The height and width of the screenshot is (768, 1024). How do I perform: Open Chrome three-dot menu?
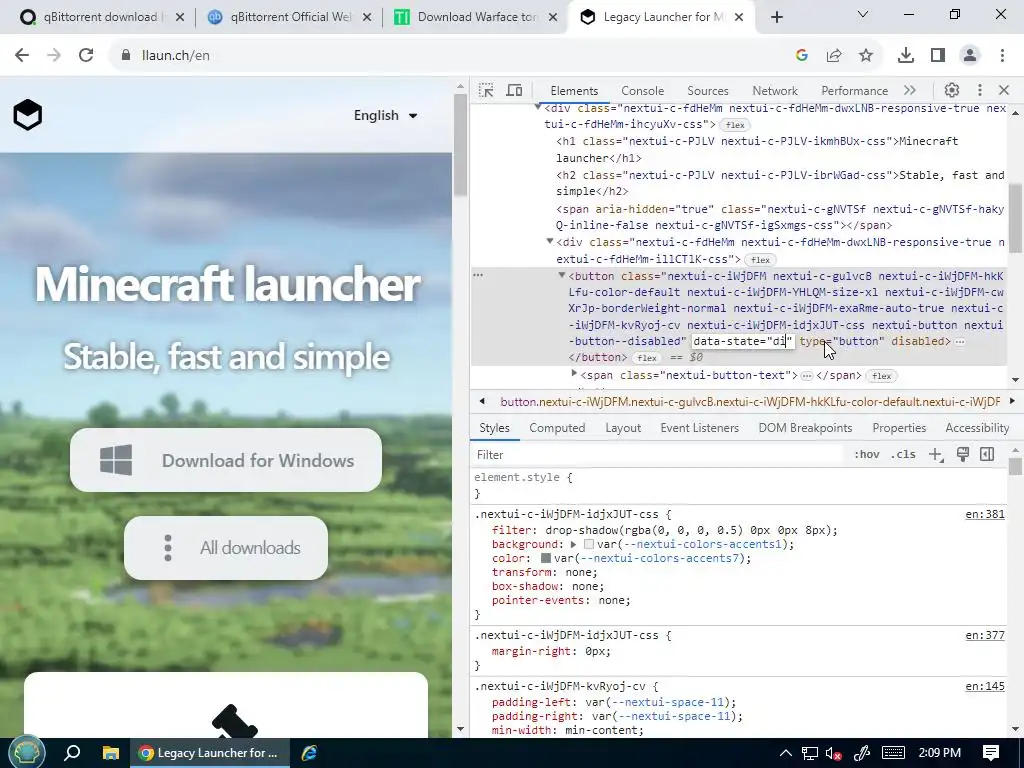click(1002, 56)
